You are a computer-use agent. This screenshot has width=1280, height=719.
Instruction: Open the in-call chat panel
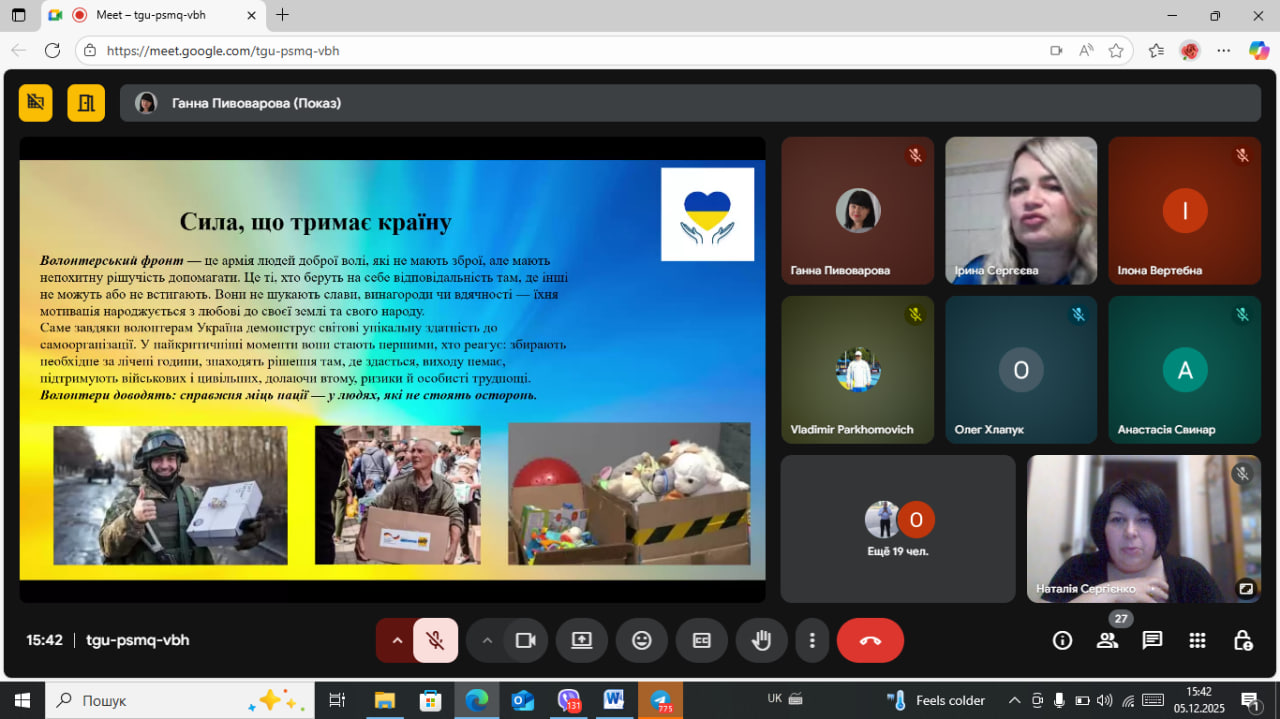click(1152, 640)
